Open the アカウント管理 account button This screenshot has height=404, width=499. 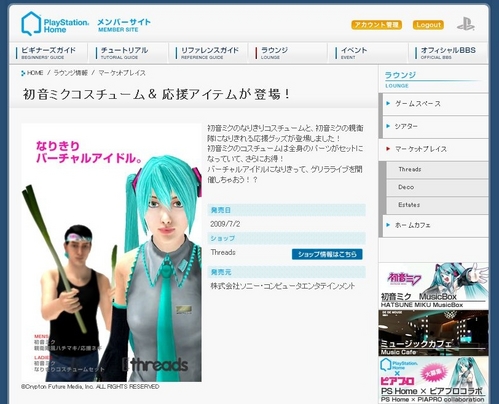pyautogui.click(x=376, y=25)
